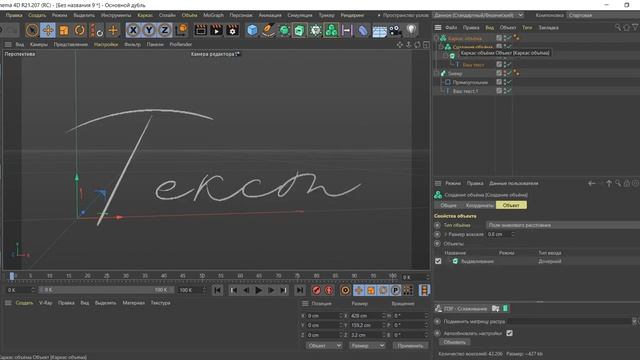Screen dimensions: 640x360
Task: Toggle the Выдавливание object checkbox
Action: click(438, 261)
